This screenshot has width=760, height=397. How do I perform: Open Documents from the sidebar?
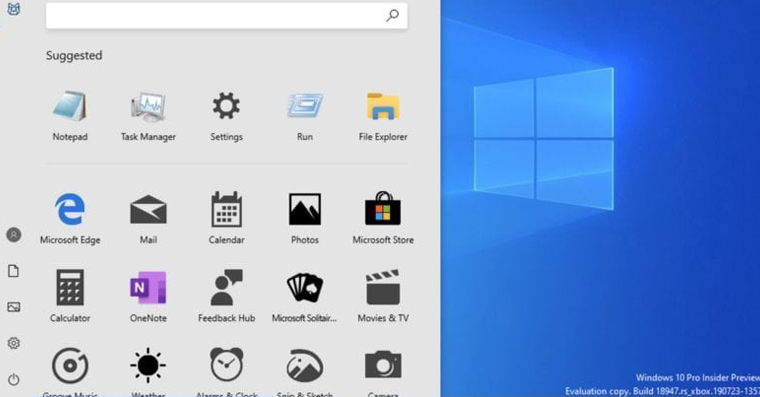click(14, 271)
